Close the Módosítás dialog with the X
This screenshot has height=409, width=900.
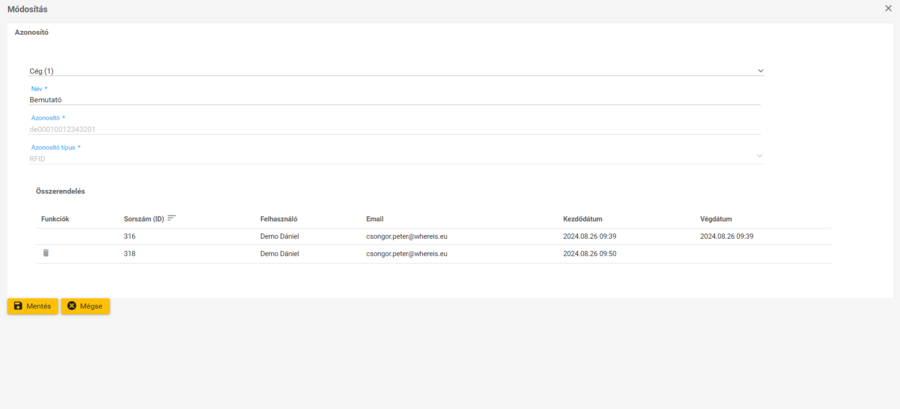pyautogui.click(x=888, y=8)
